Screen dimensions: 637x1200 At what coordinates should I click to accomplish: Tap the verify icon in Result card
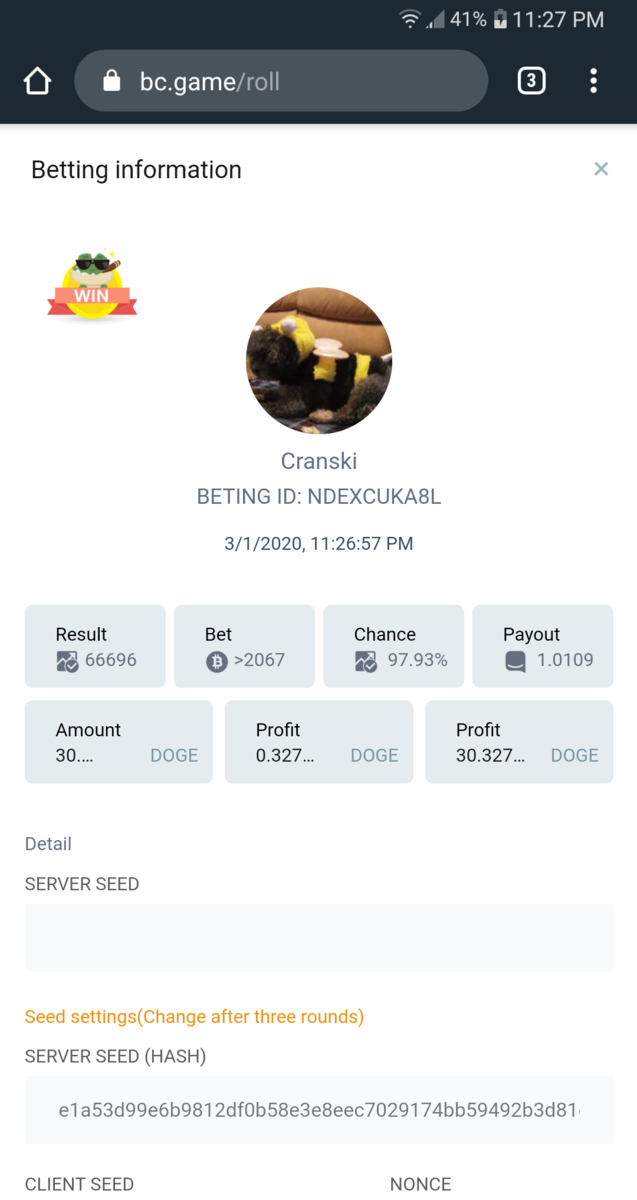(67, 661)
